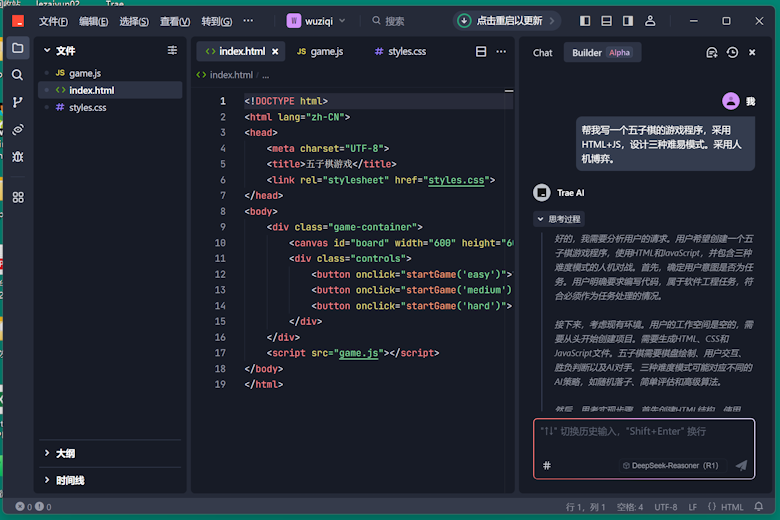Click the hash context icon in chat input
The image size is (780, 520).
click(547, 466)
